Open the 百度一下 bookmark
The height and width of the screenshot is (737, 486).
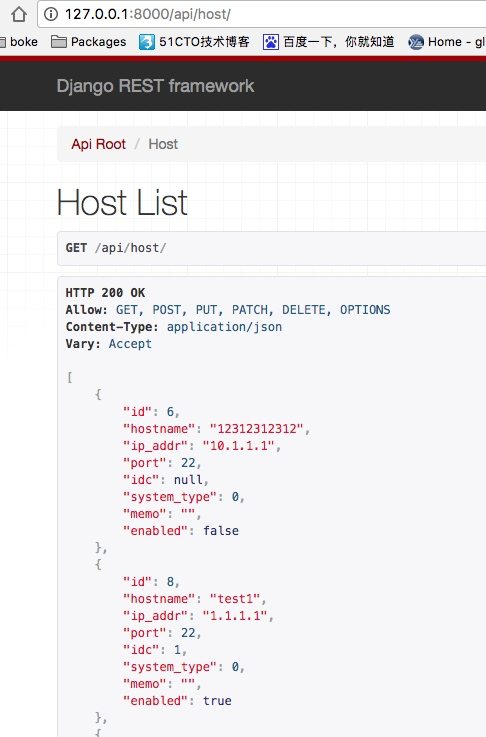click(329, 42)
